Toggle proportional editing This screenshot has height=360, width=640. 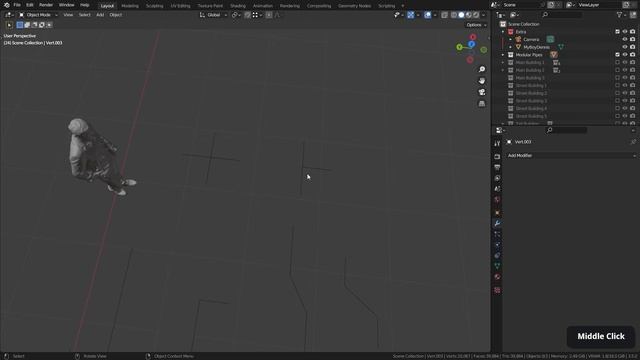269,15
